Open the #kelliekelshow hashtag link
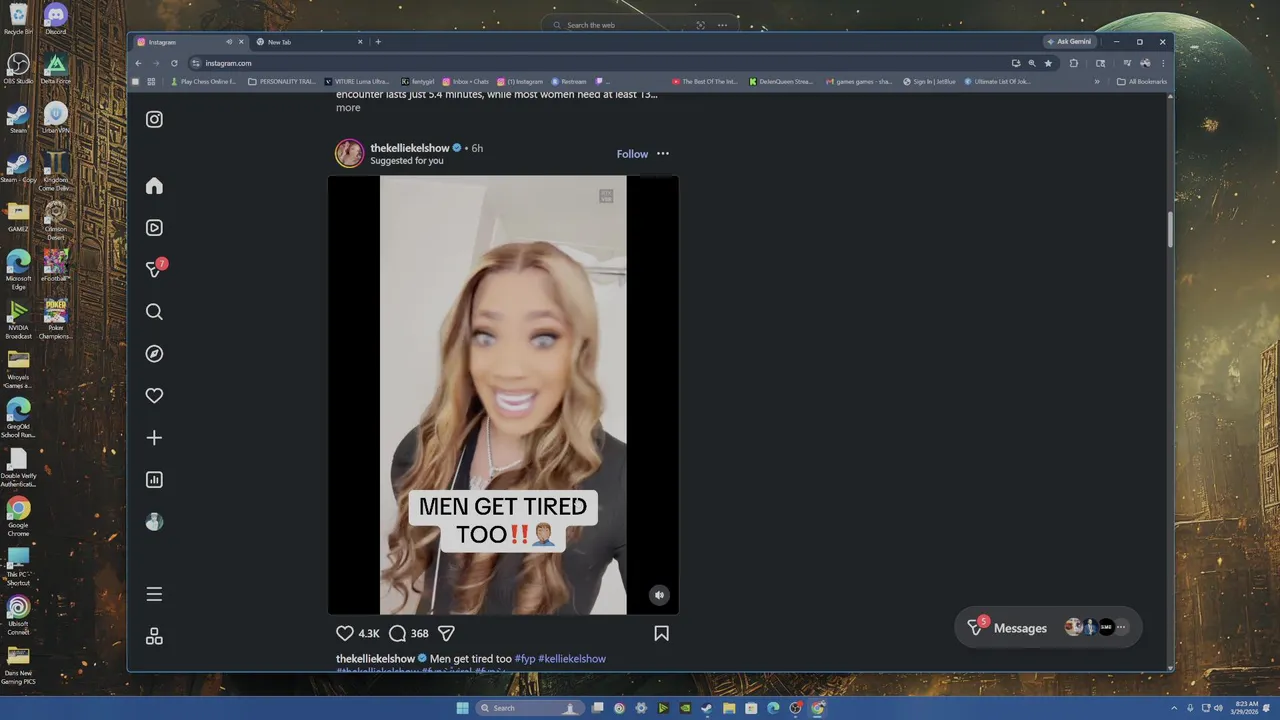1280x720 pixels. 572,659
